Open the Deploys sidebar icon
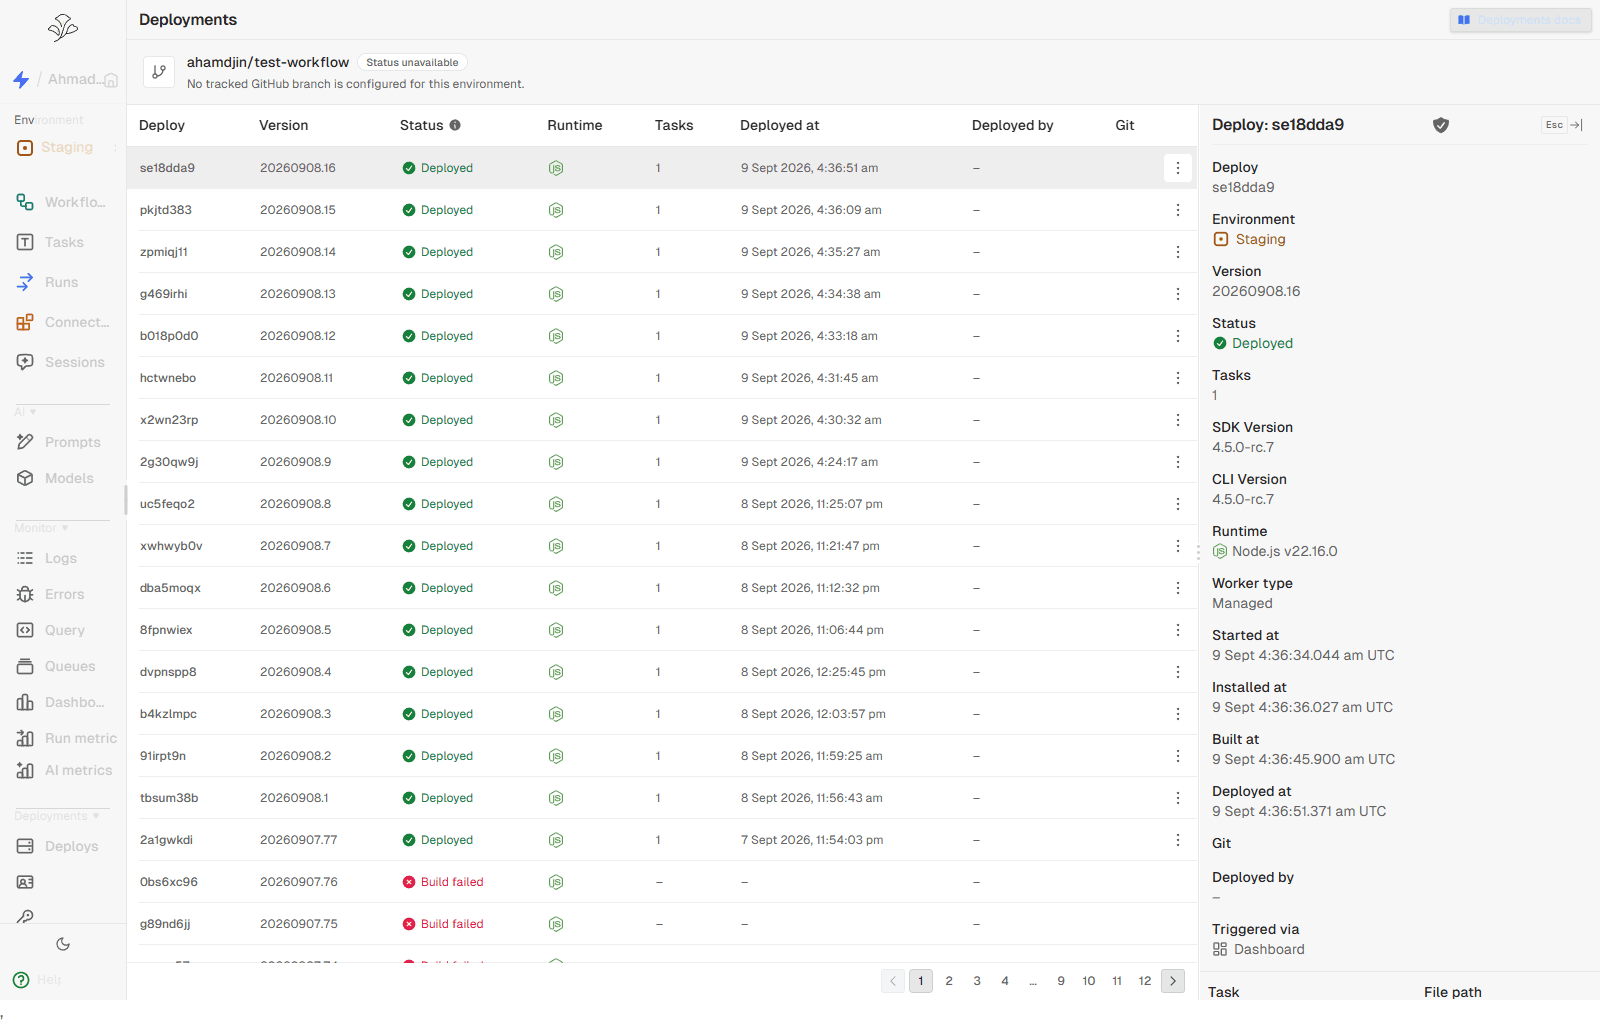Viewport: 1600px width, 1024px height. click(25, 846)
